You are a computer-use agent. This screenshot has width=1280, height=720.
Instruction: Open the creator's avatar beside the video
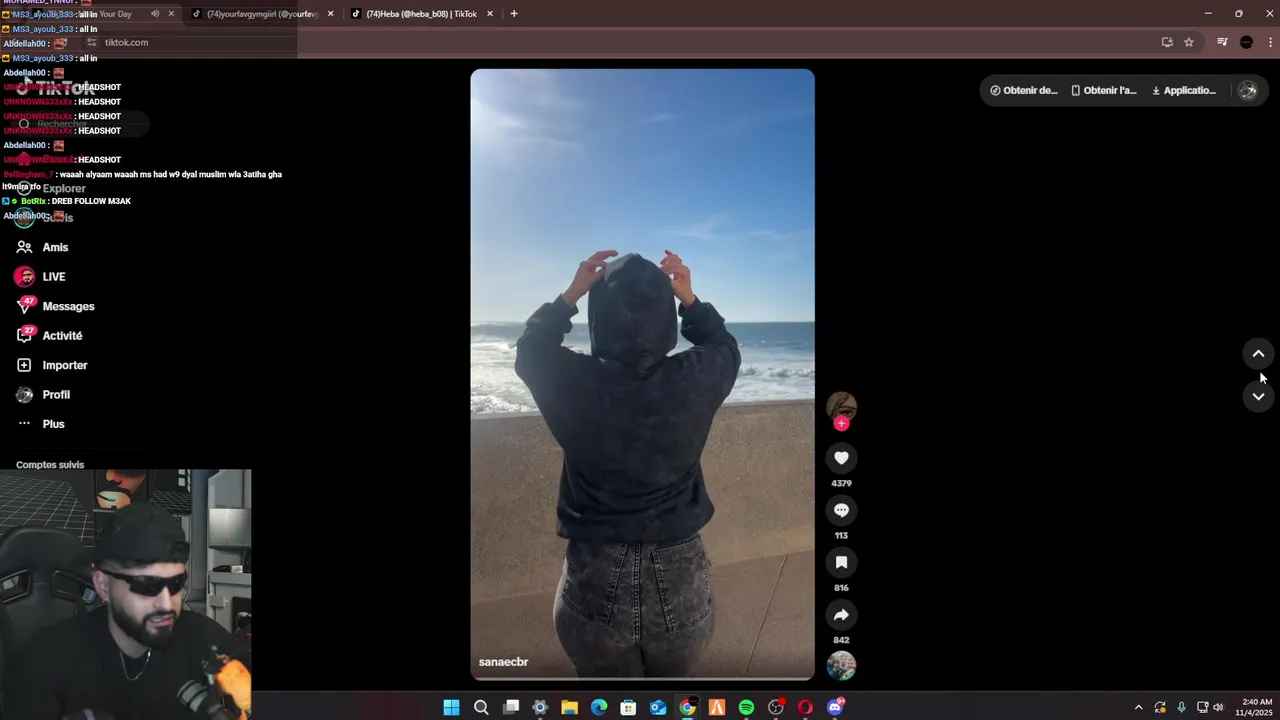pos(841,405)
